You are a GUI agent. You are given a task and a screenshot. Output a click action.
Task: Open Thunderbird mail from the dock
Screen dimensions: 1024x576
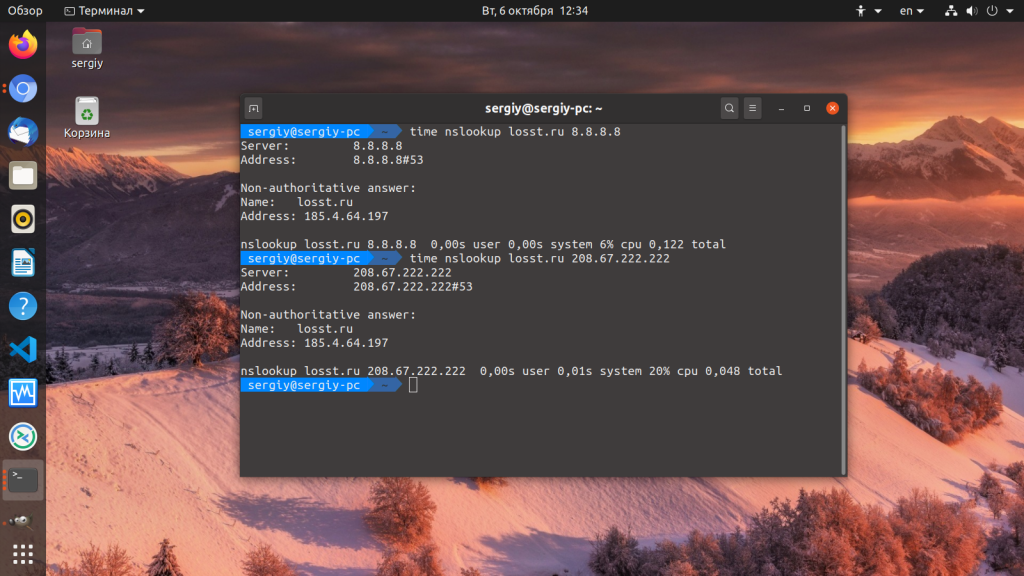tap(23, 132)
